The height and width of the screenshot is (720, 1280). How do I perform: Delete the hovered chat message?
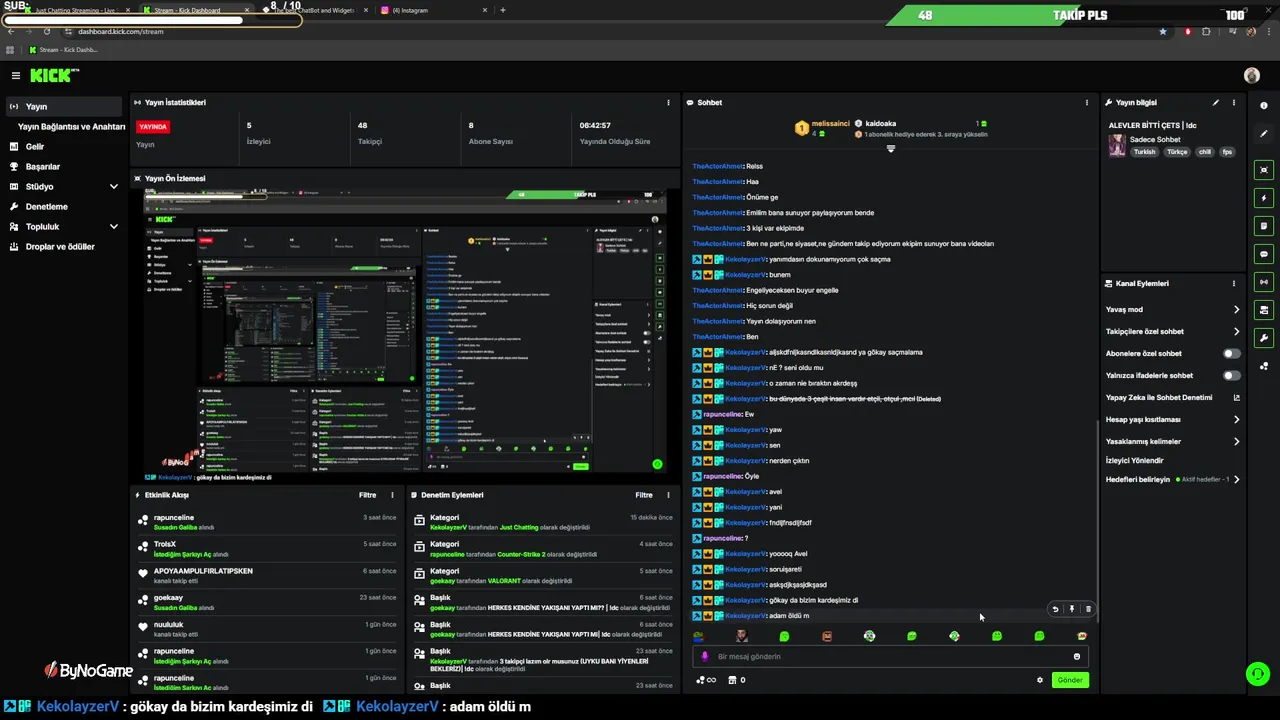point(1088,609)
